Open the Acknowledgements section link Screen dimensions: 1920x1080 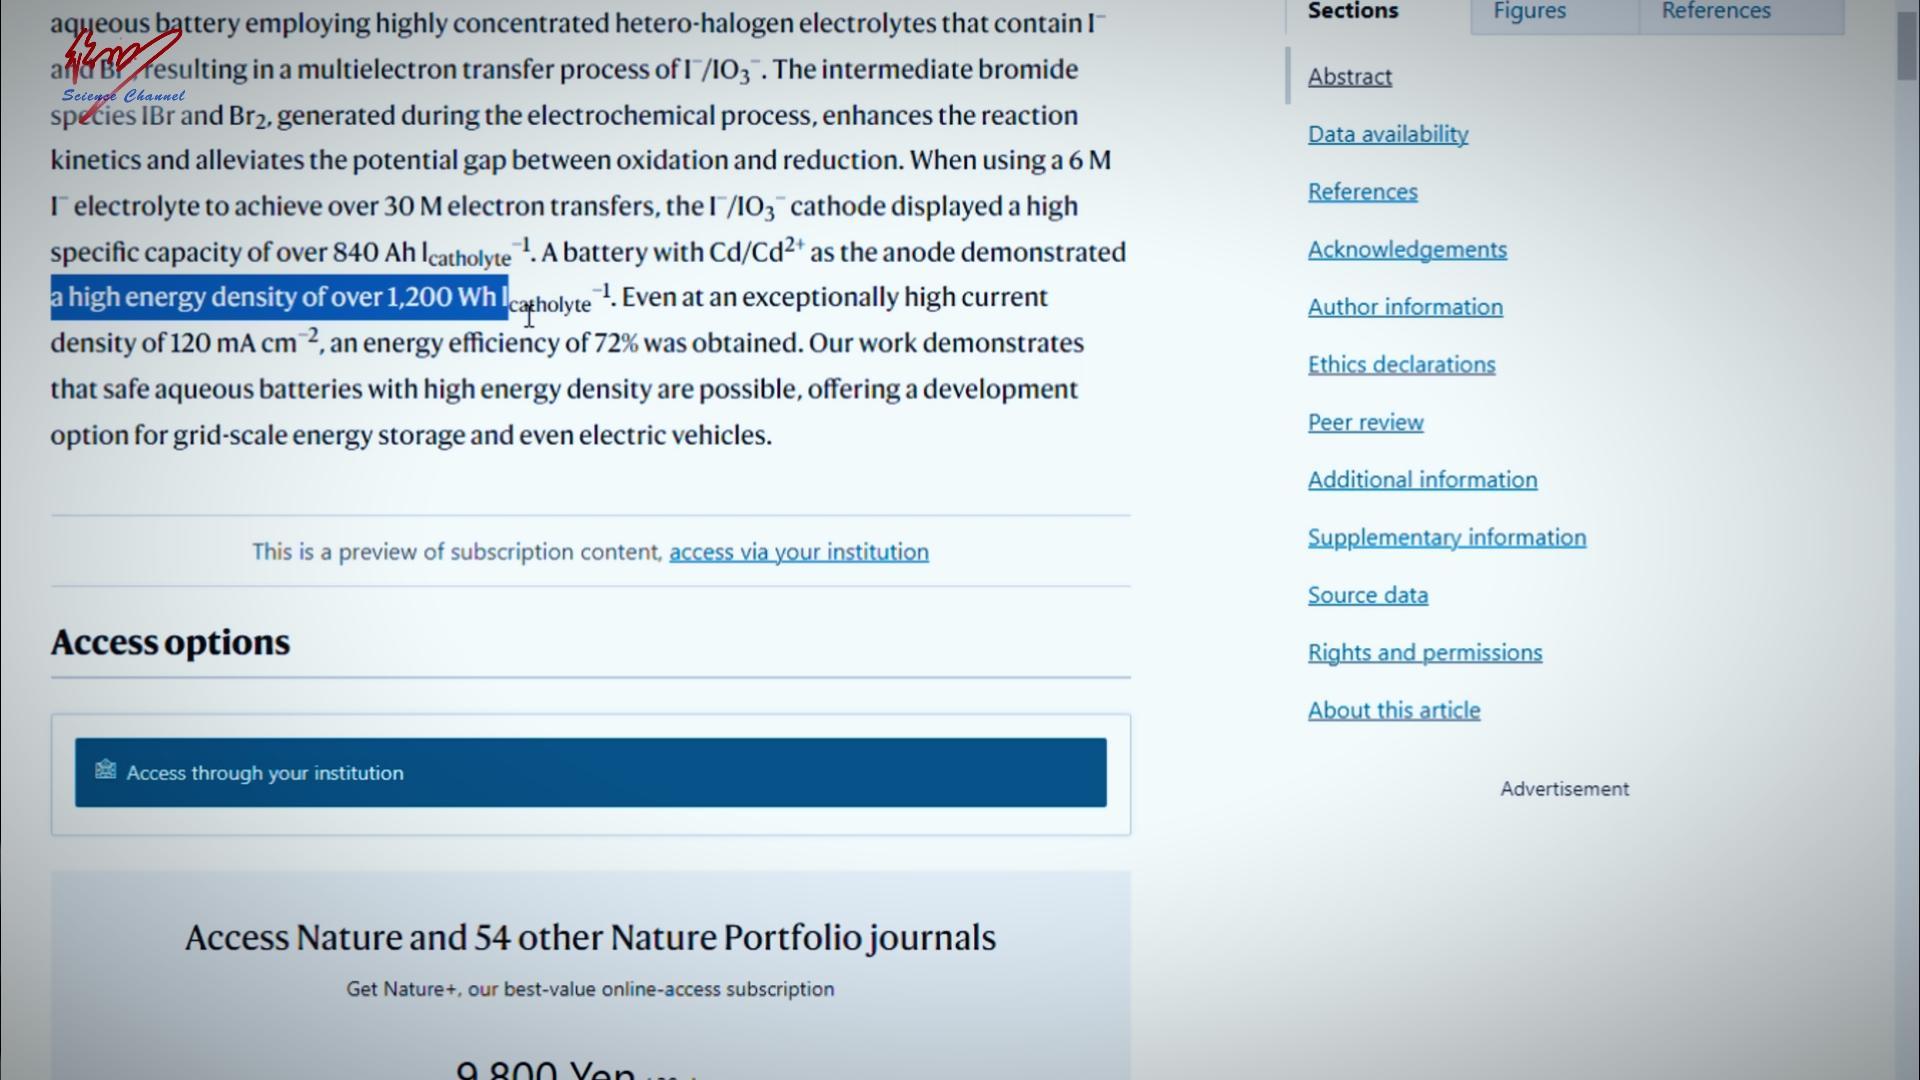tap(1406, 250)
